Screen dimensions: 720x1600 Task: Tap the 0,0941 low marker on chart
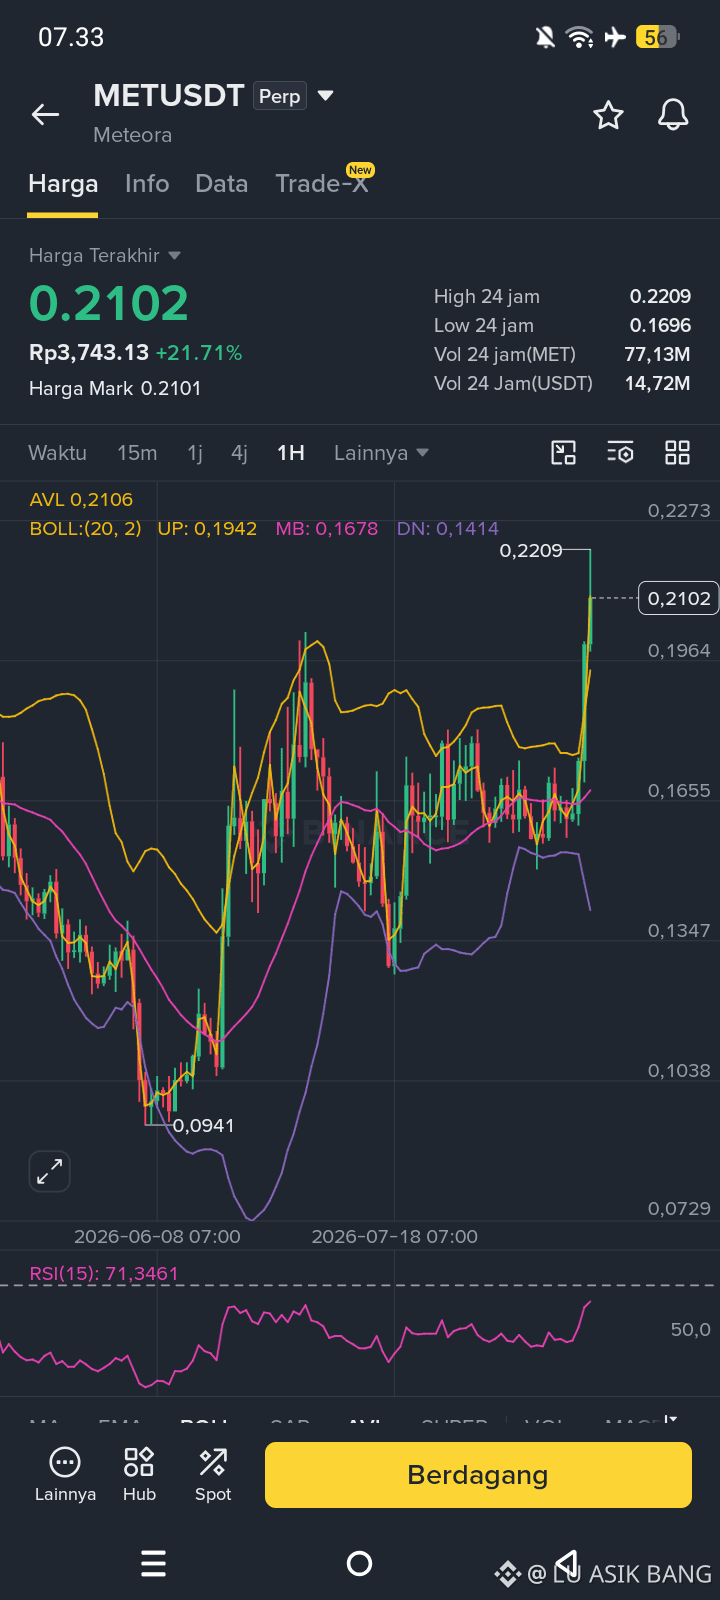coord(204,1126)
